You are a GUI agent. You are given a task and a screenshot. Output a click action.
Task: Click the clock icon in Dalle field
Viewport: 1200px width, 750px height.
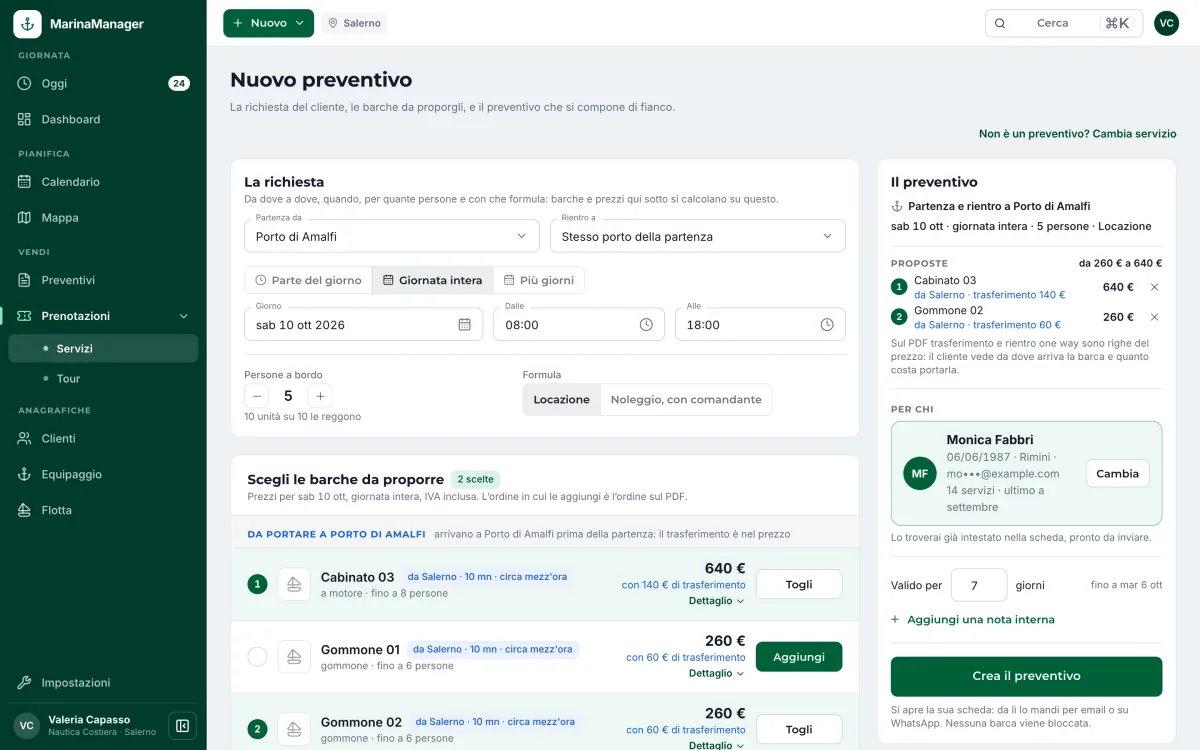click(x=646, y=324)
